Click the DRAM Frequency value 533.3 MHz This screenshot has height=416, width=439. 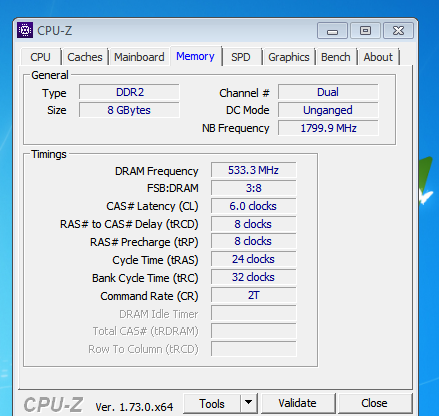[253, 170]
